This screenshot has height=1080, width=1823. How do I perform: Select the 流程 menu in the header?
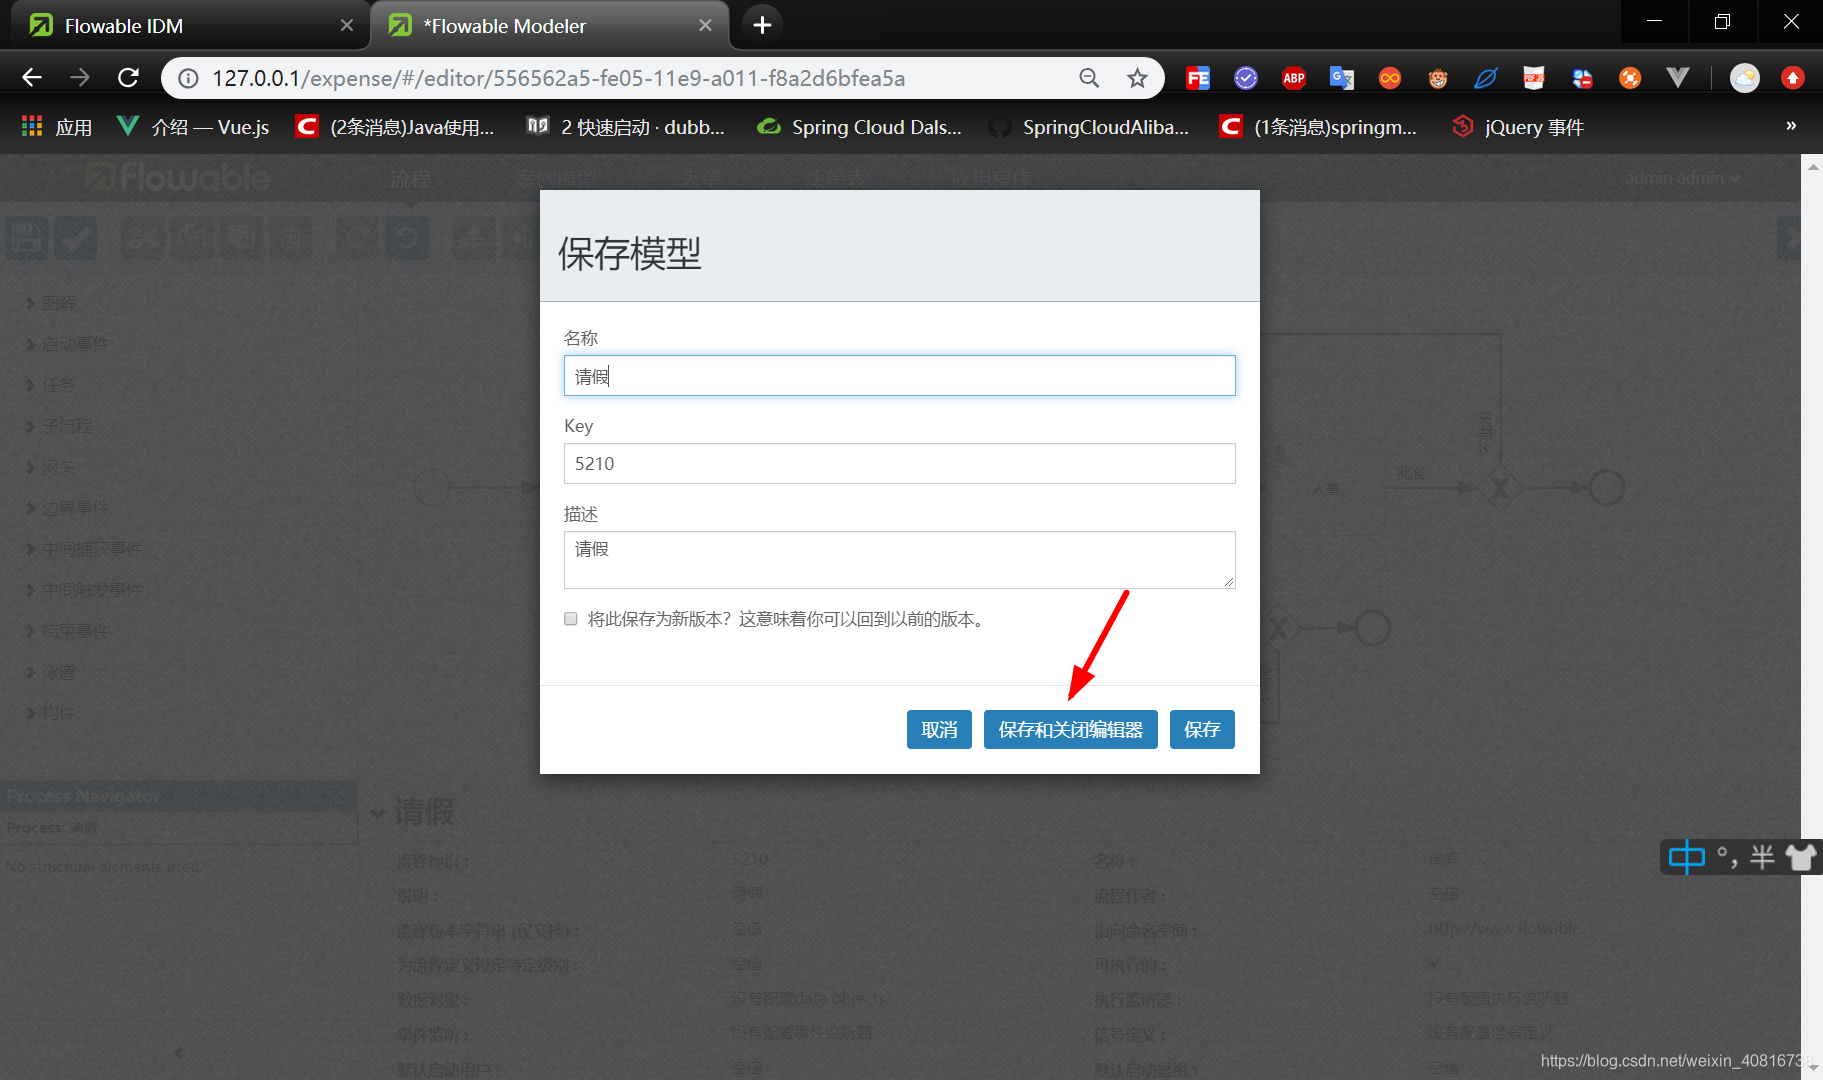click(411, 177)
